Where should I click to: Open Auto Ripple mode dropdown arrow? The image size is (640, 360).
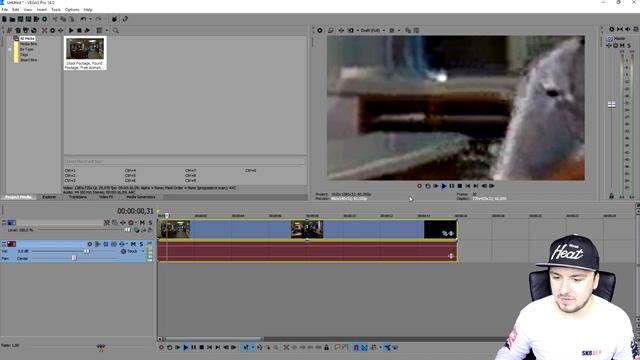380,347
